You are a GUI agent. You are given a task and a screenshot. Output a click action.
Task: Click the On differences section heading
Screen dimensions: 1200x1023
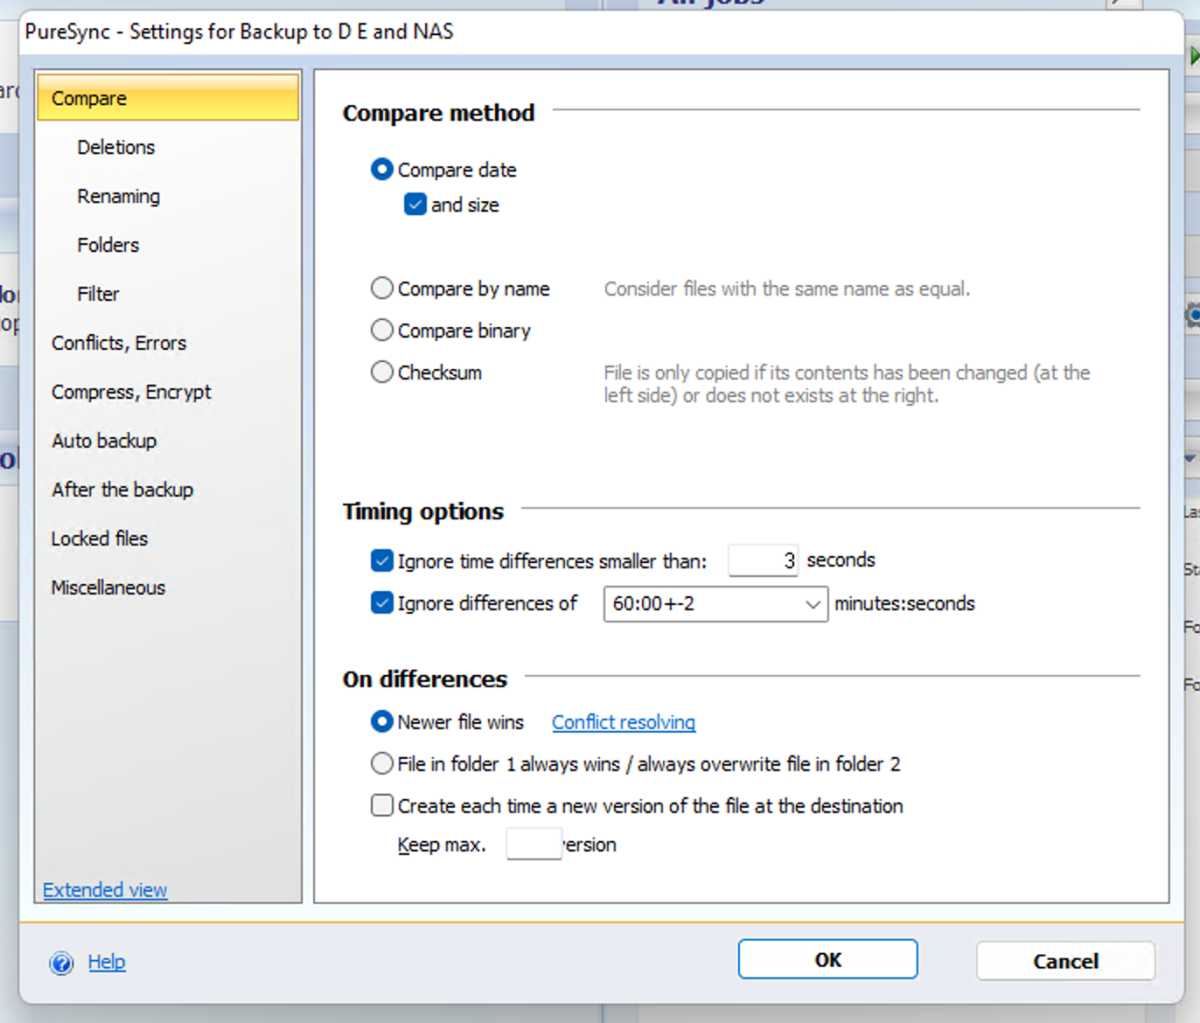tap(425, 680)
